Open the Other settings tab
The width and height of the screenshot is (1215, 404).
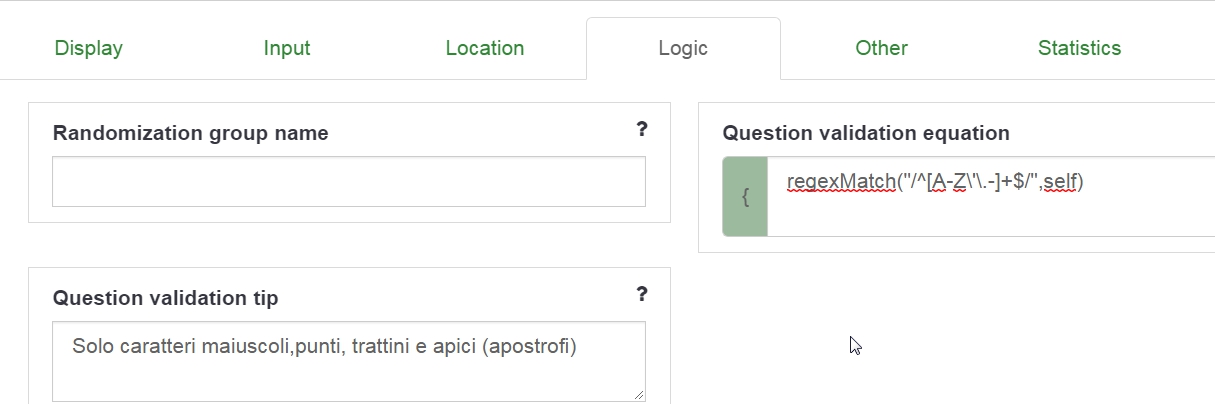pos(881,48)
